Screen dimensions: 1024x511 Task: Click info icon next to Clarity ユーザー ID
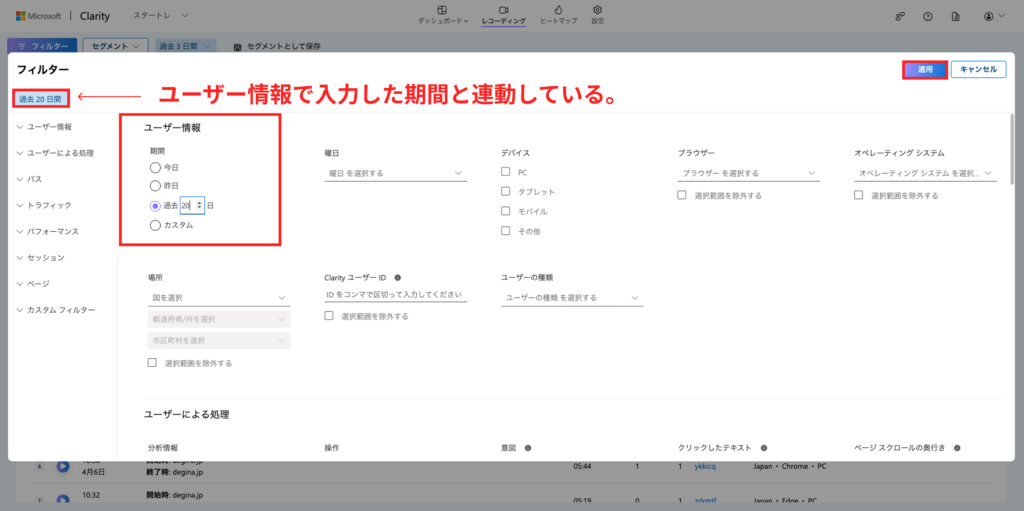[x=398, y=278]
